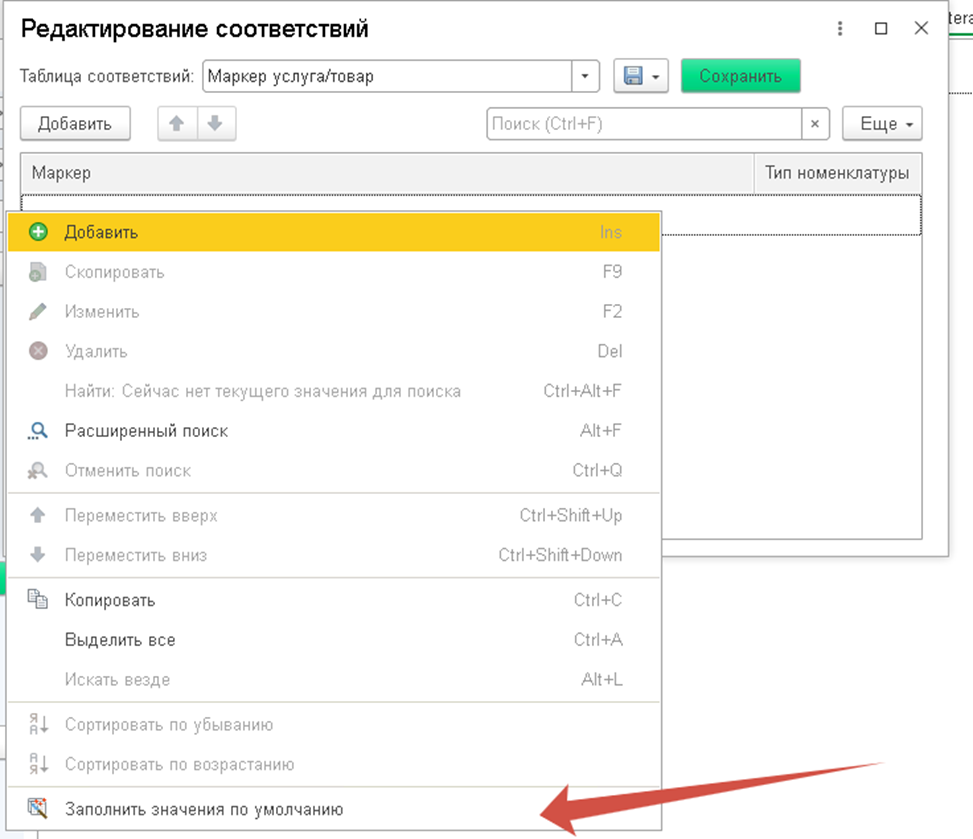Select Переместить вниз menu entry
Screen dimensions: 973x839
[334, 555]
